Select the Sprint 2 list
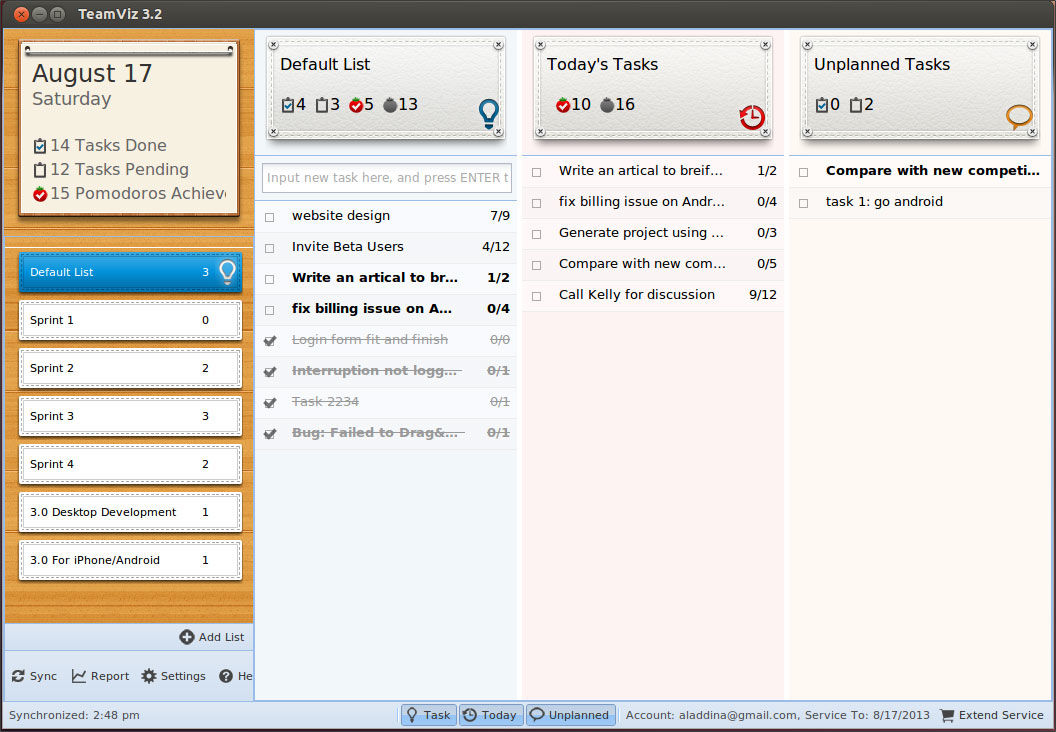1056x732 pixels. (130, 368)
